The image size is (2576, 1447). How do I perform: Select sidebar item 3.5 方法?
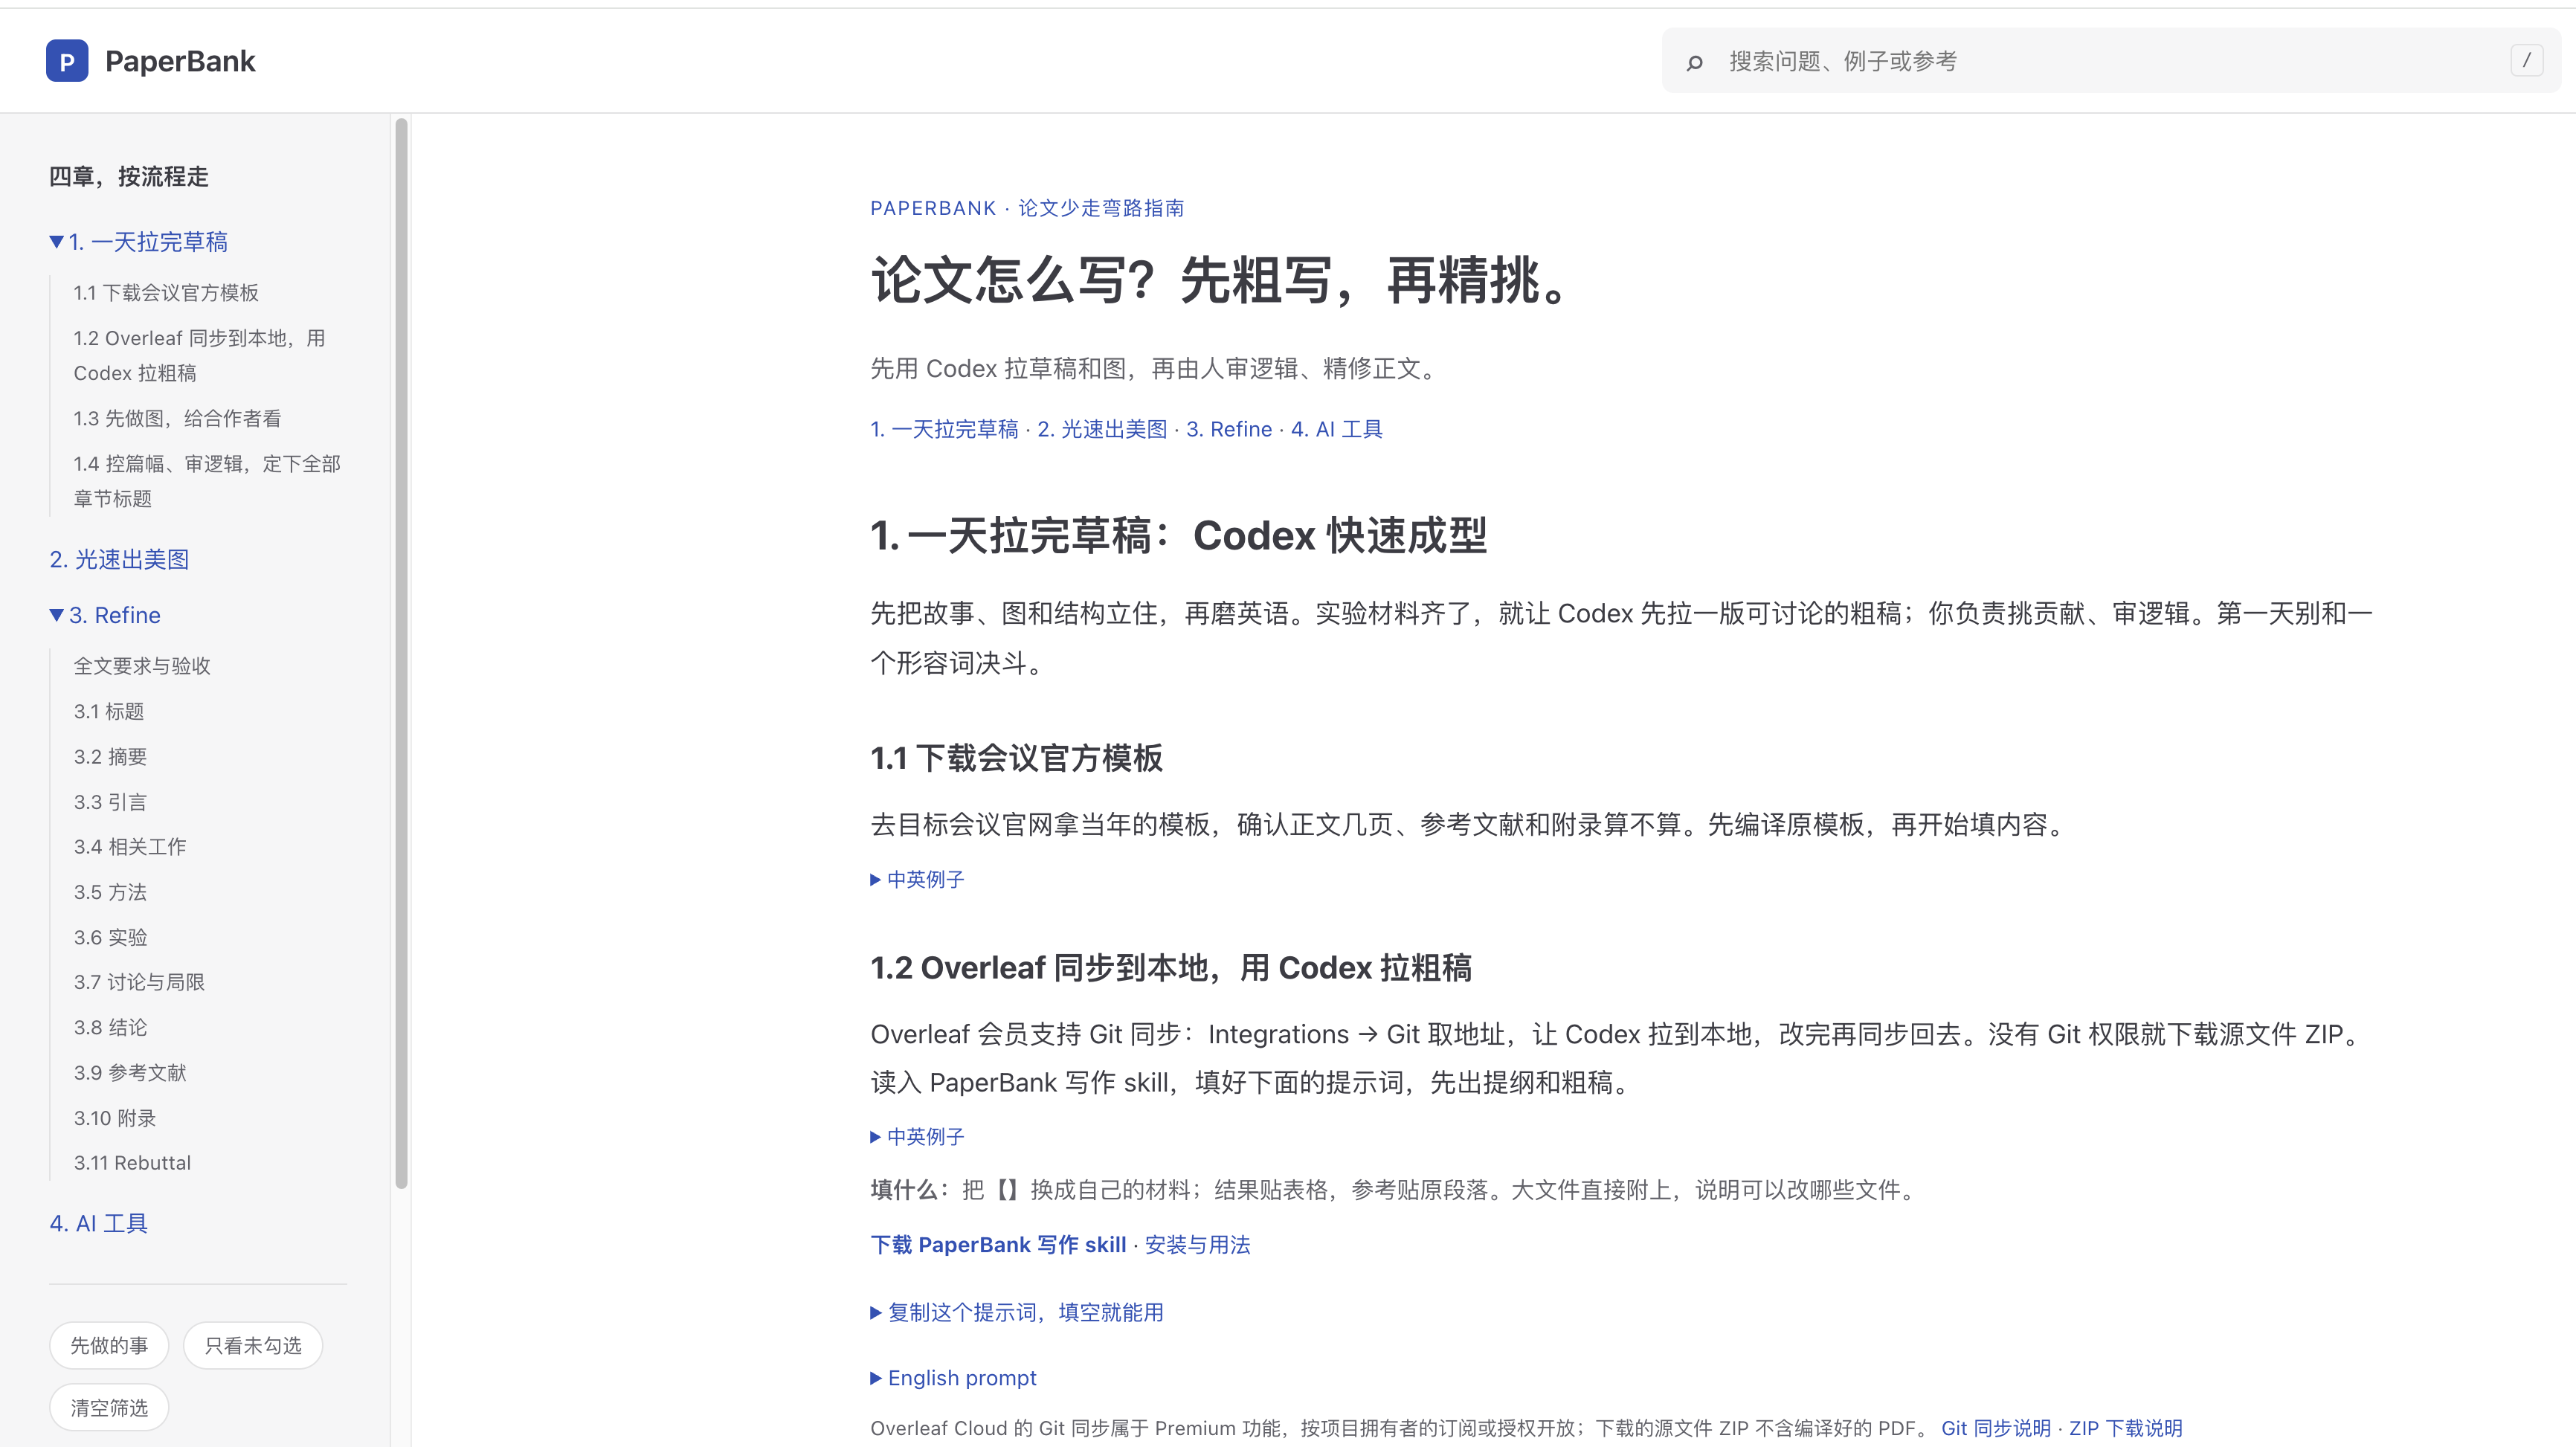(x=110, y=892)
